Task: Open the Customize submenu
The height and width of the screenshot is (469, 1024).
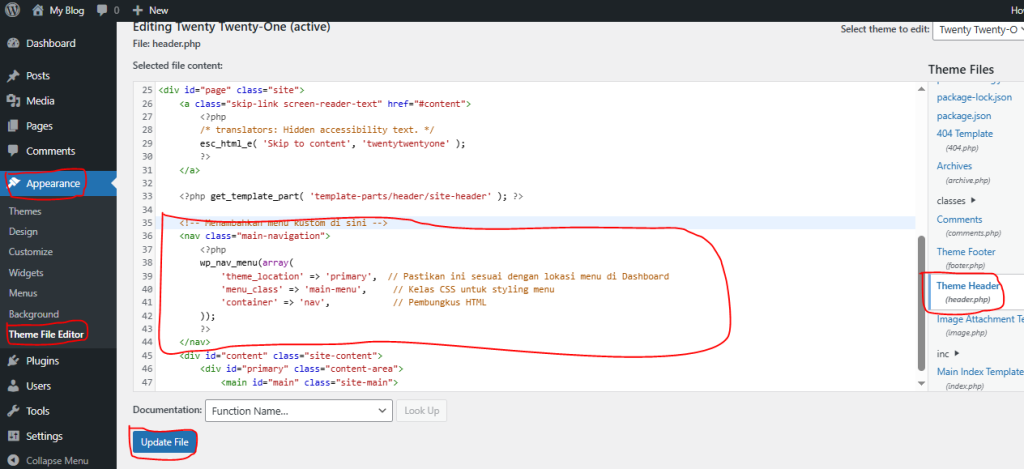Action: [31, 252]
